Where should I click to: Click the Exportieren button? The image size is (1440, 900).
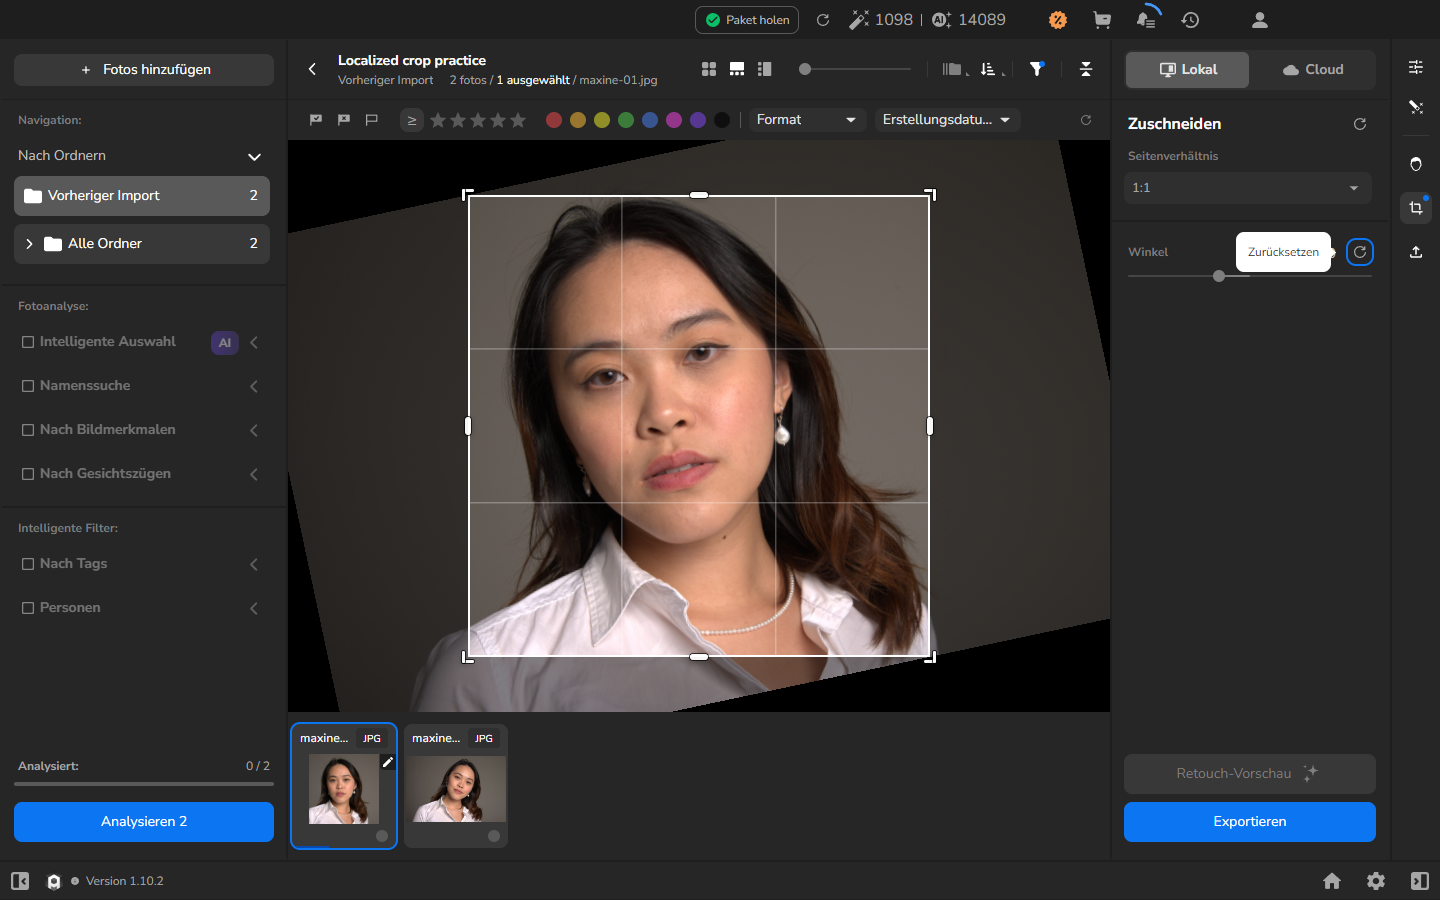point(1250,822)
